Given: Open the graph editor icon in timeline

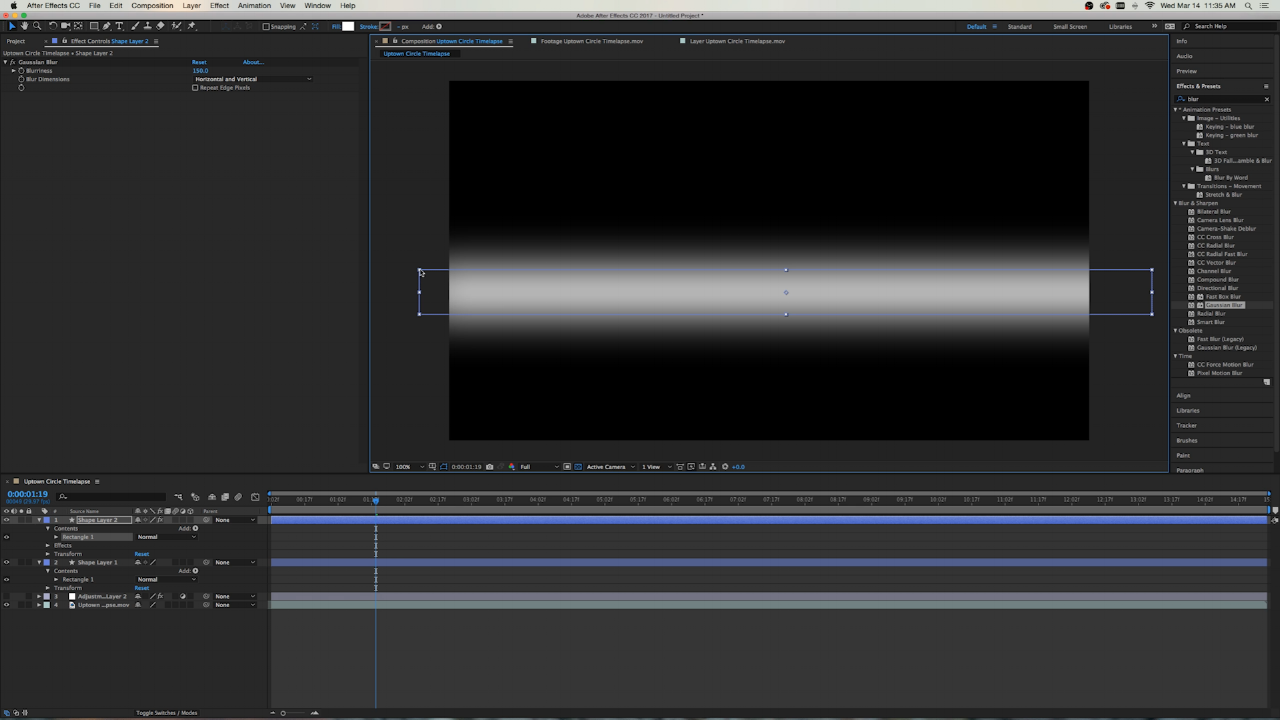Looking at the screenshot, I should click(255, 497).
